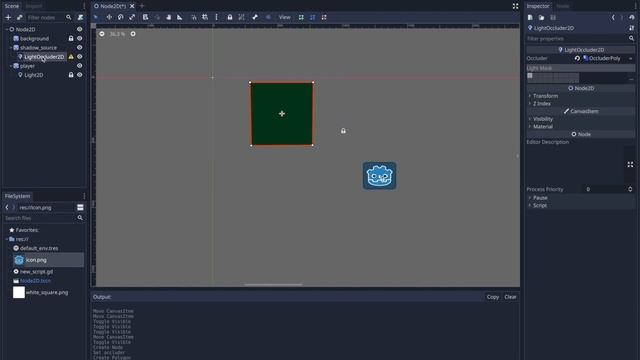Viewport: 640px width, 360px height.
Task: Lock the selected node via toolbar lock
Action: 230,17
